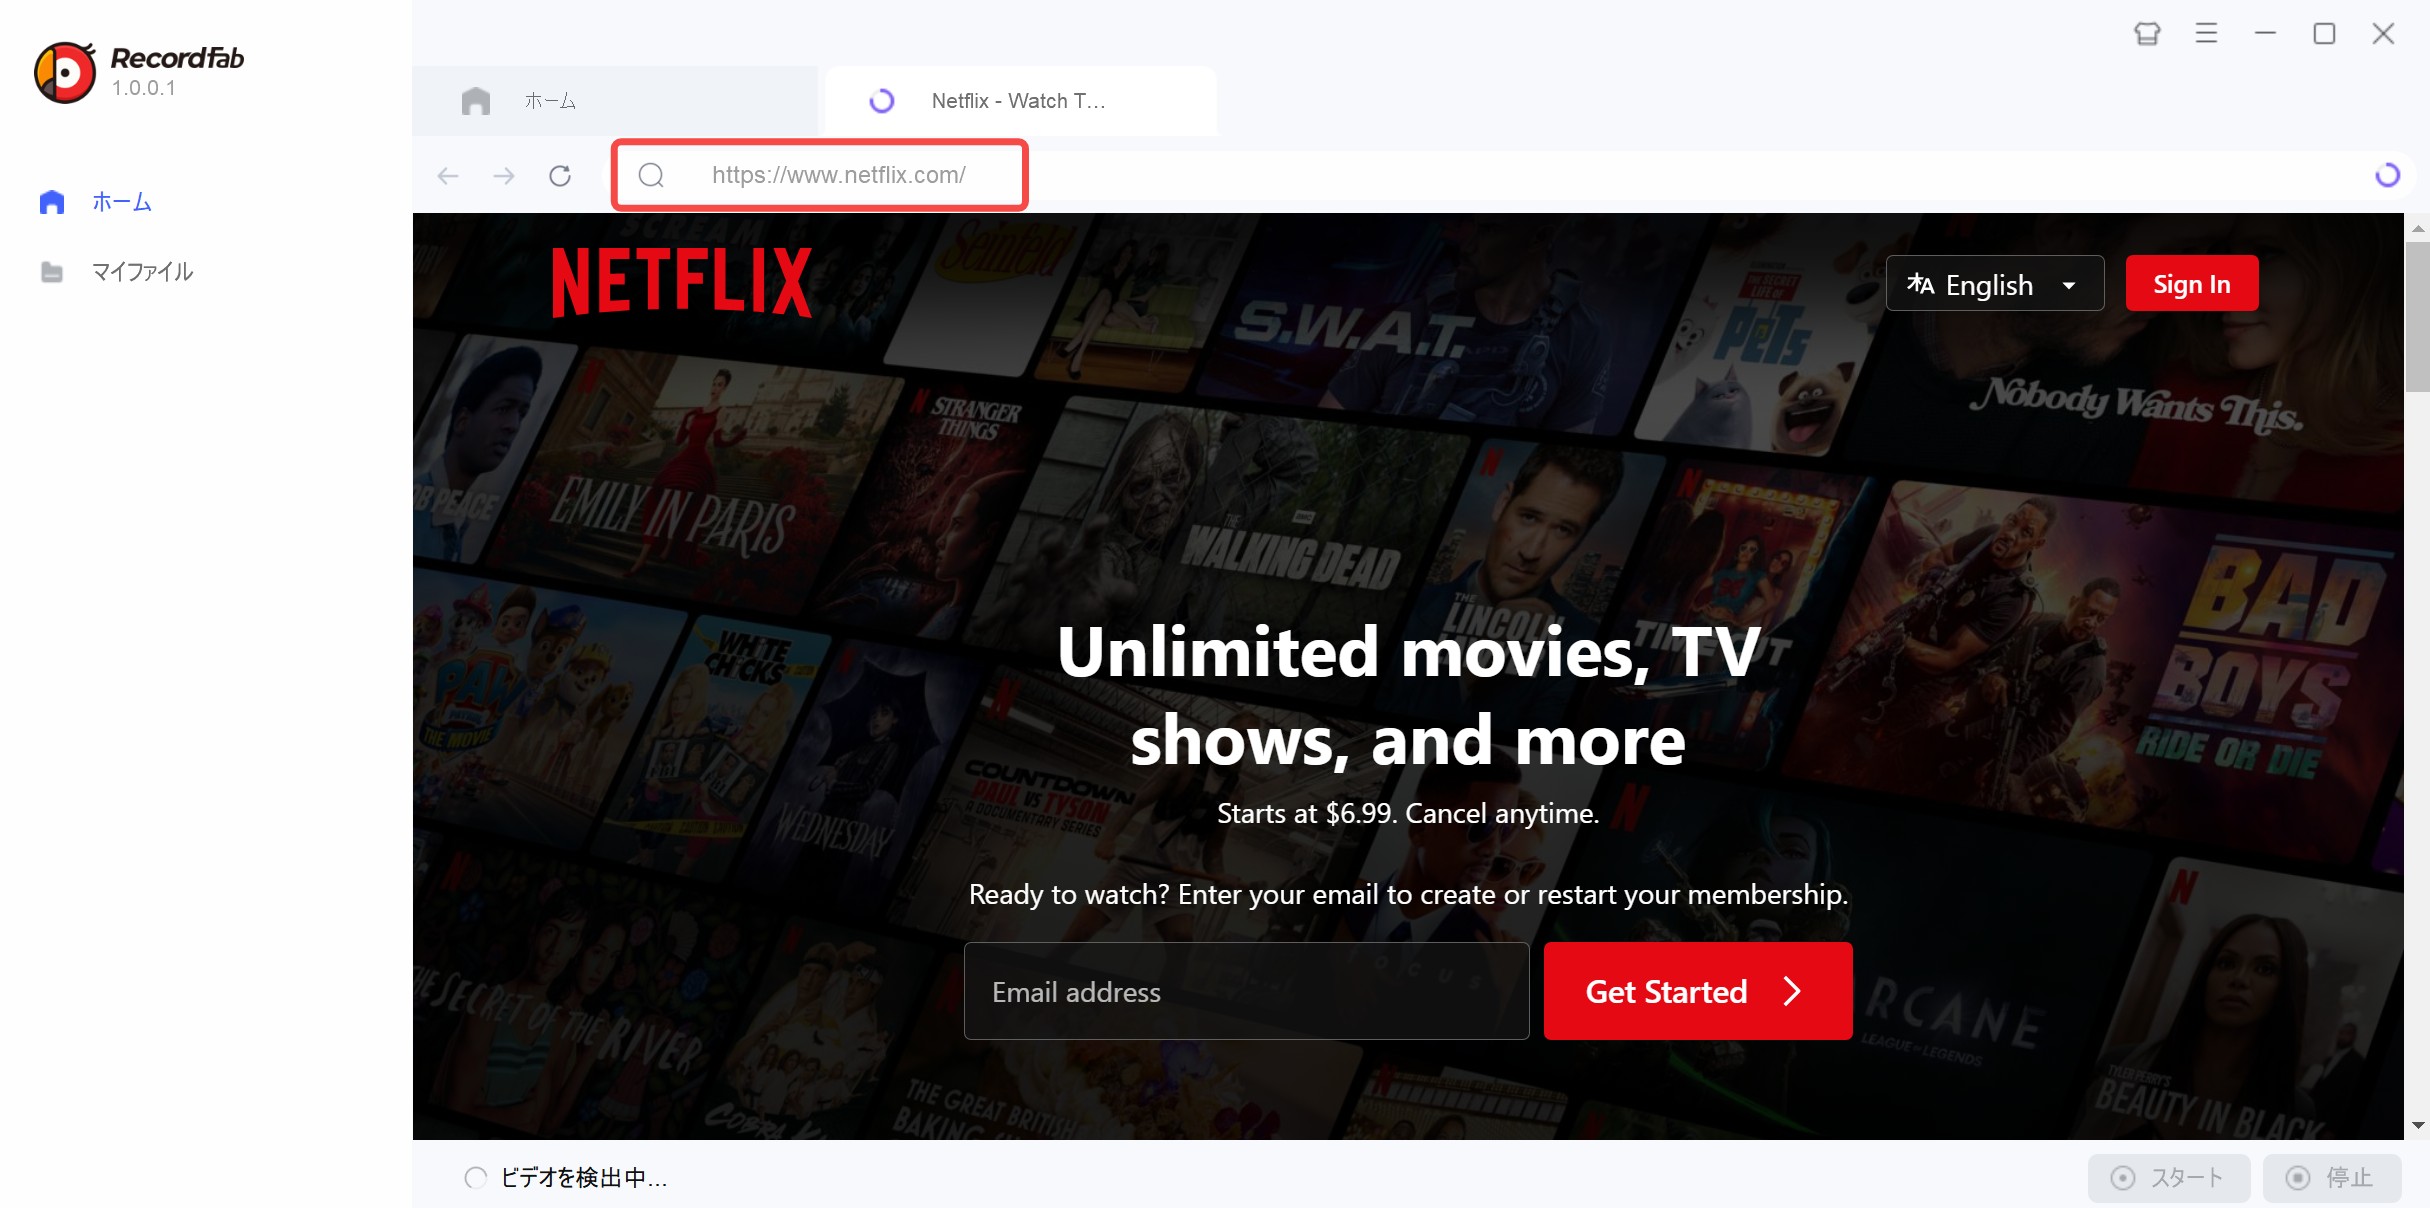Viewport: 2430px width, 1208px height.
Task: Click the home icon in ホーム tab
Action: click(476, 101)
